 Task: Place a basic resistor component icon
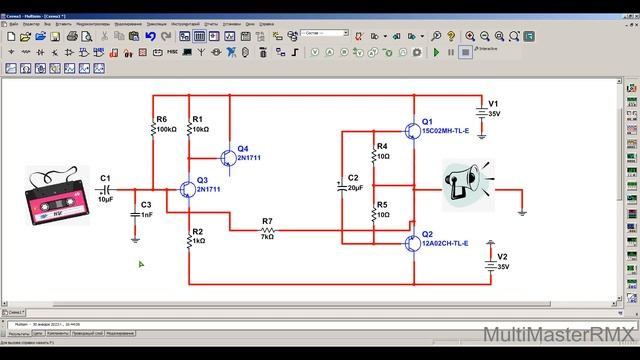pos(26,52)
